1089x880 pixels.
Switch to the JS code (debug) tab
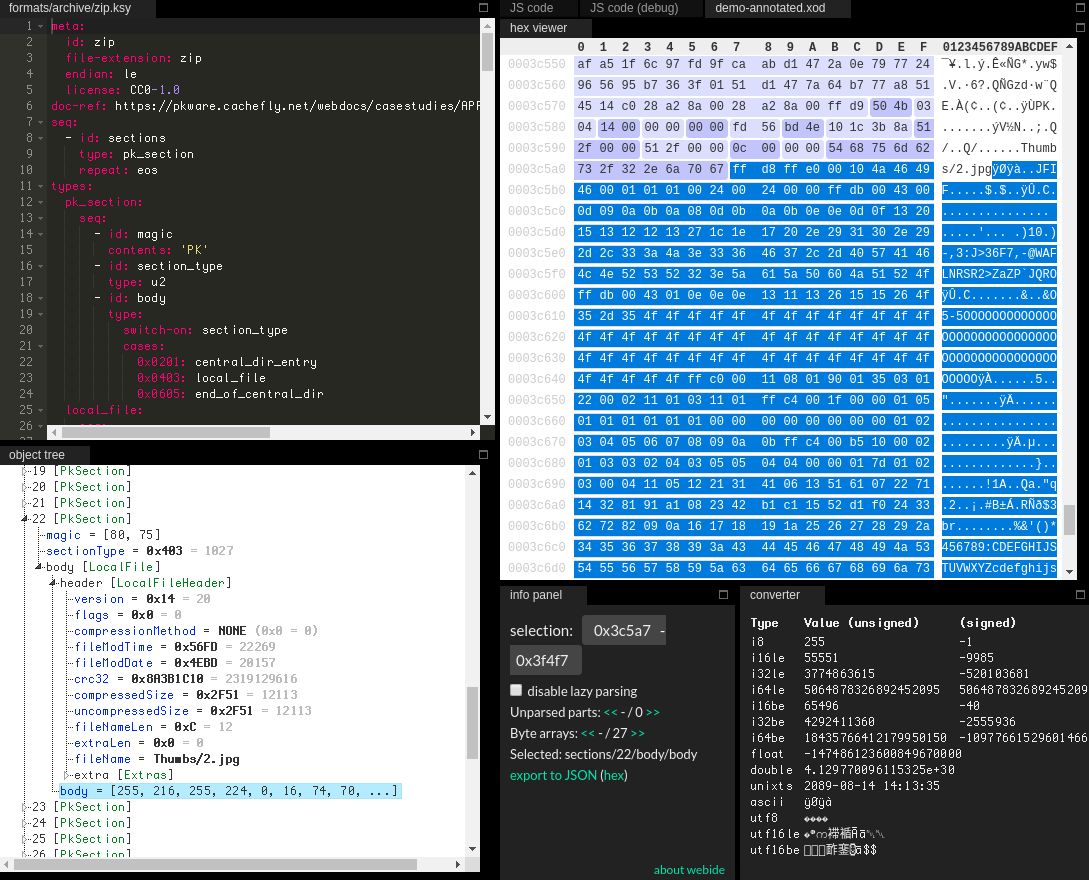(x=633, y=8)
